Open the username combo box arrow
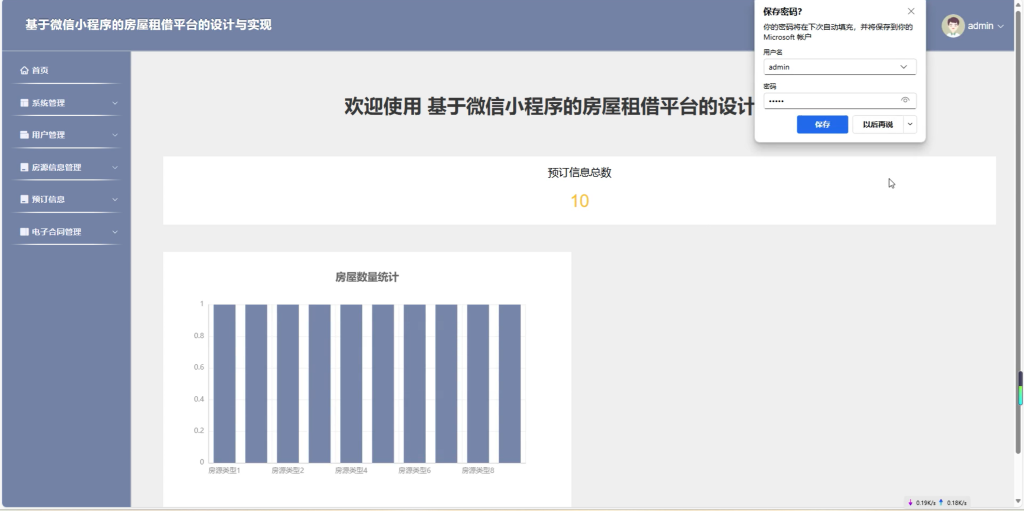The height and width of the screenshot is (511, 1024). [904, 67]
